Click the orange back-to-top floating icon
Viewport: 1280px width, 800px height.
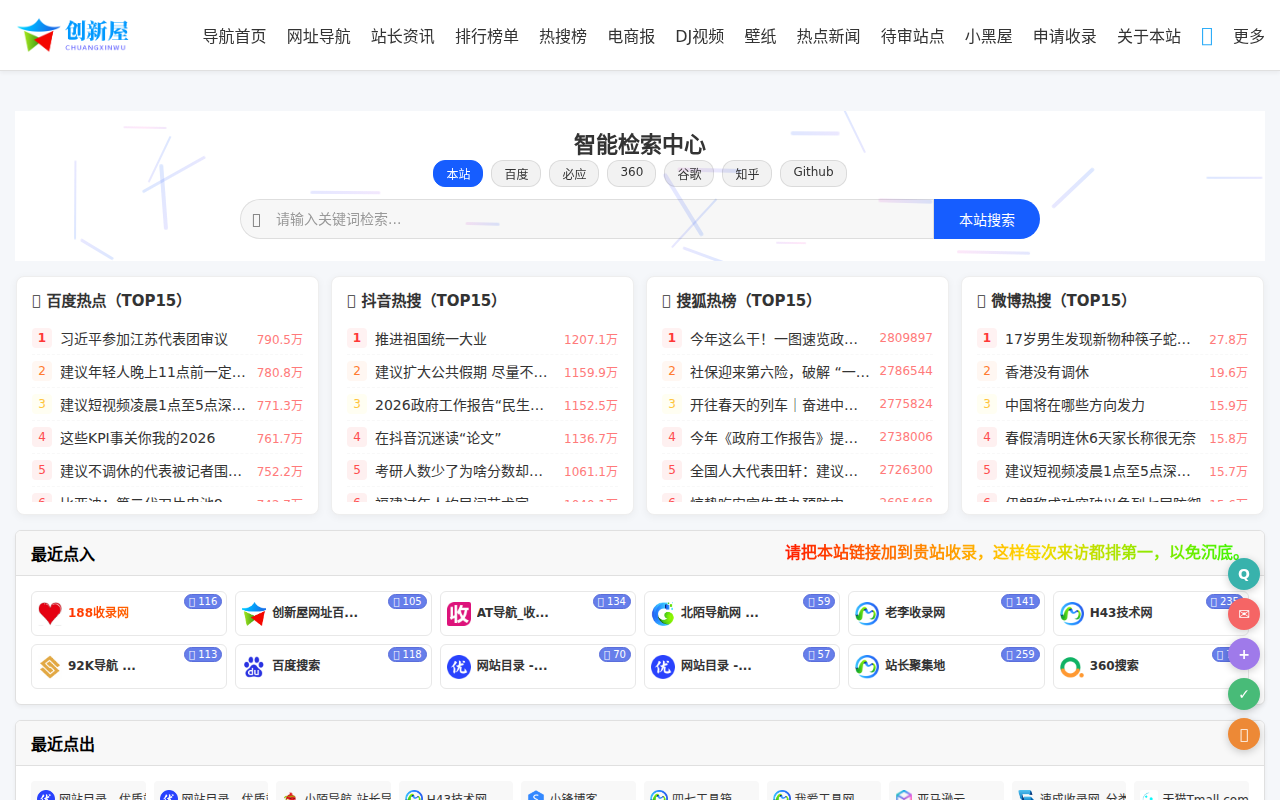coord(1243,733)
